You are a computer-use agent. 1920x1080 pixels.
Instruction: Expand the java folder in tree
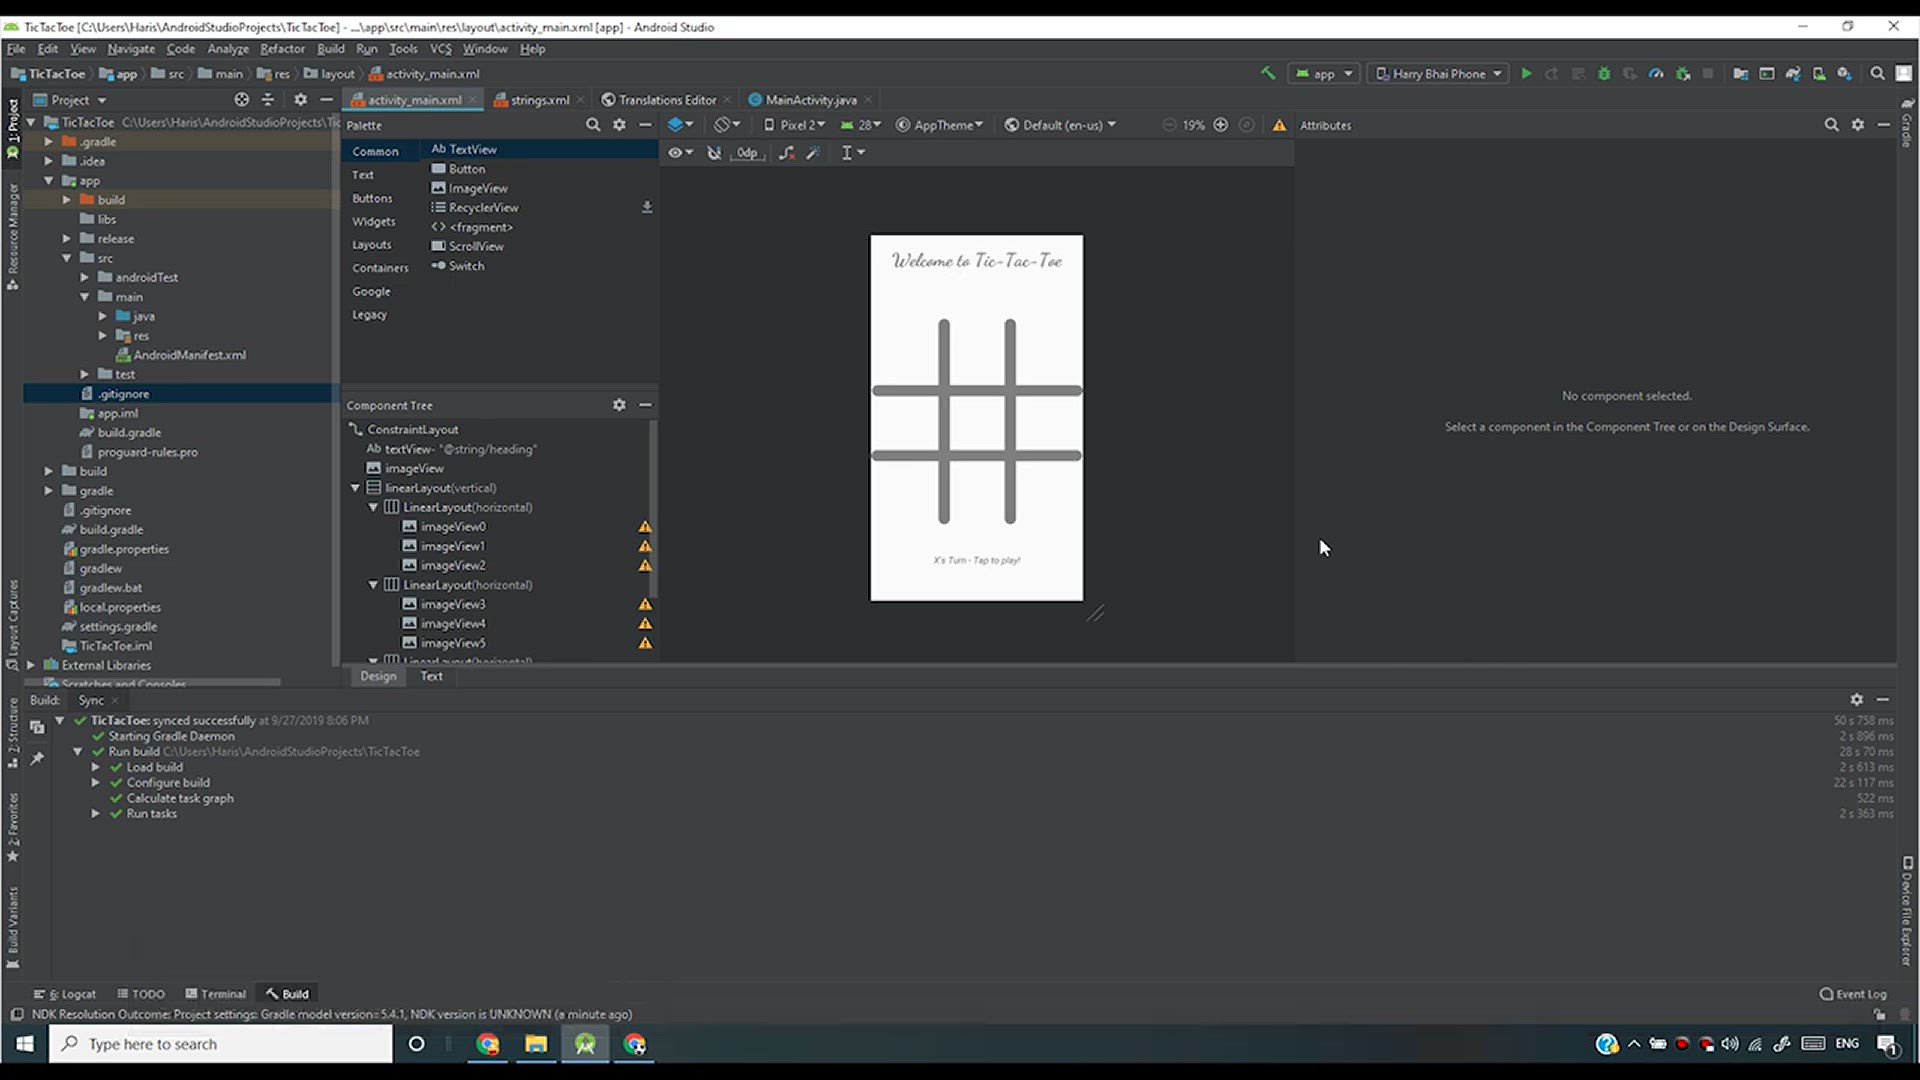pos(102,316)
